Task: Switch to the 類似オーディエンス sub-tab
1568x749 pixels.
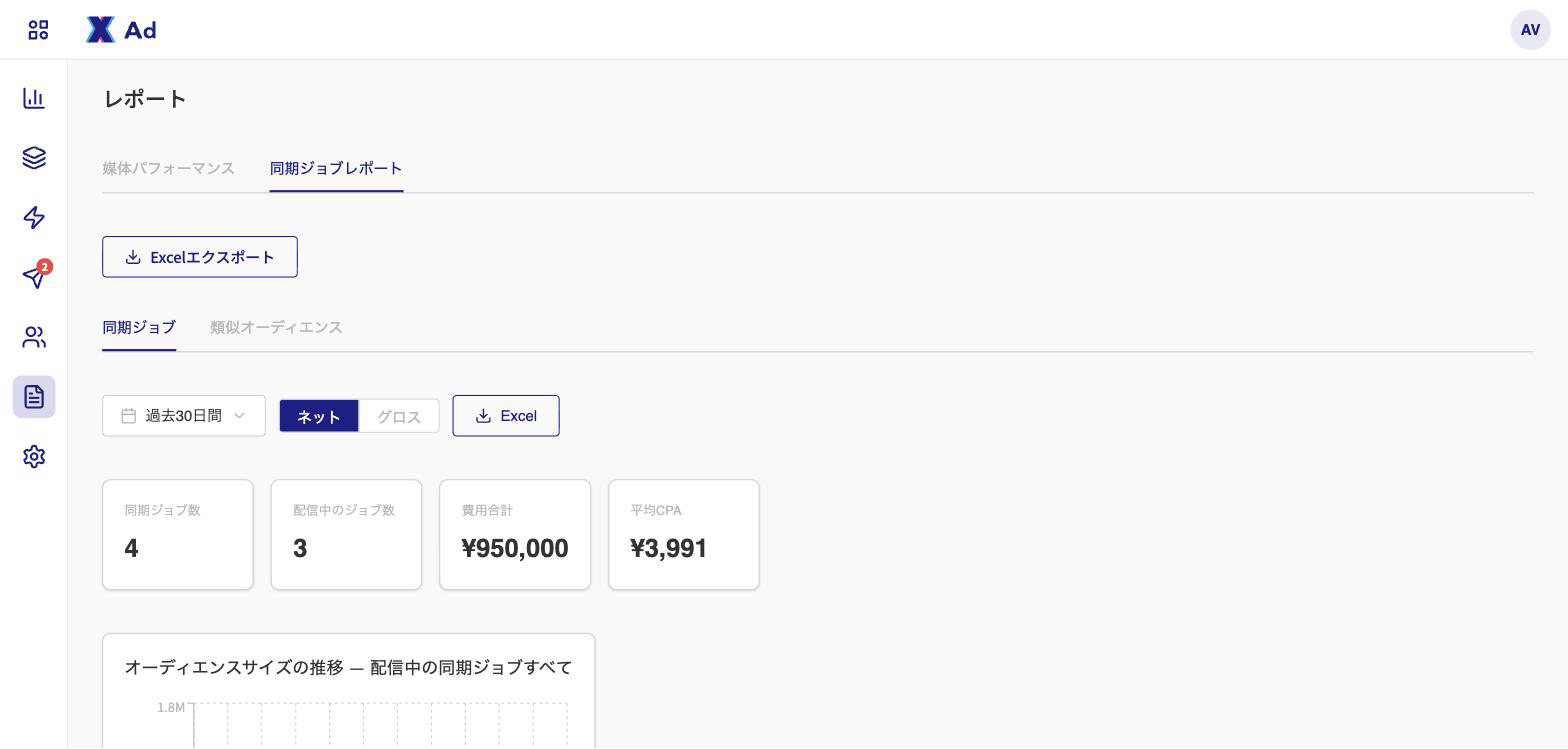Action: (x=276, y=327)
